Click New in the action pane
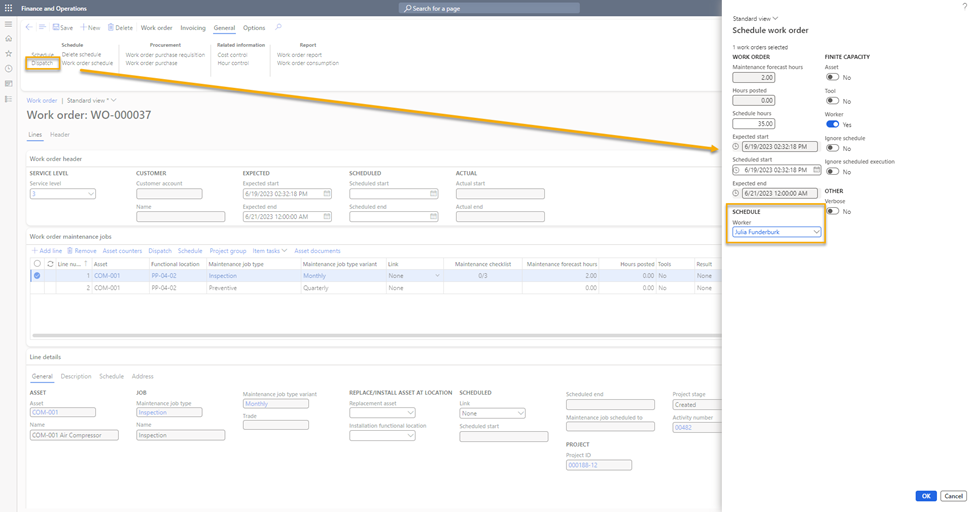Image resolution: width=974 pixels, height=512 pixels. pyautogui.click(x=90, y=27)
